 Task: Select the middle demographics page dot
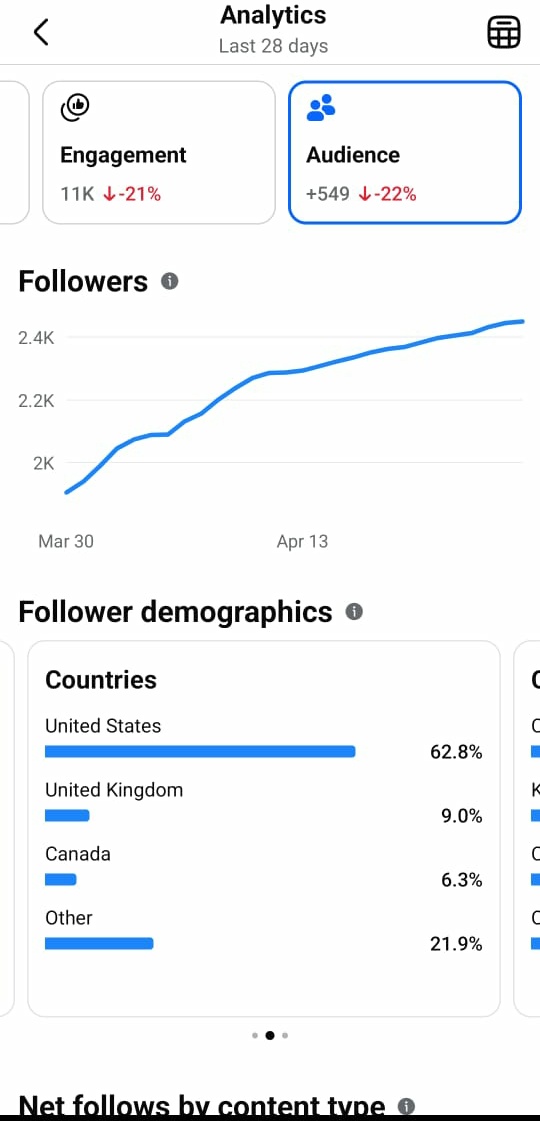click(270, 1034)
